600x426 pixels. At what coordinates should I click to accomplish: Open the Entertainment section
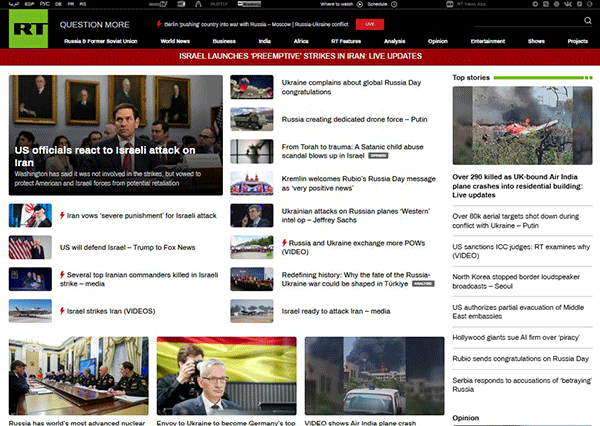pyautogui.click(x=488, y=41)
